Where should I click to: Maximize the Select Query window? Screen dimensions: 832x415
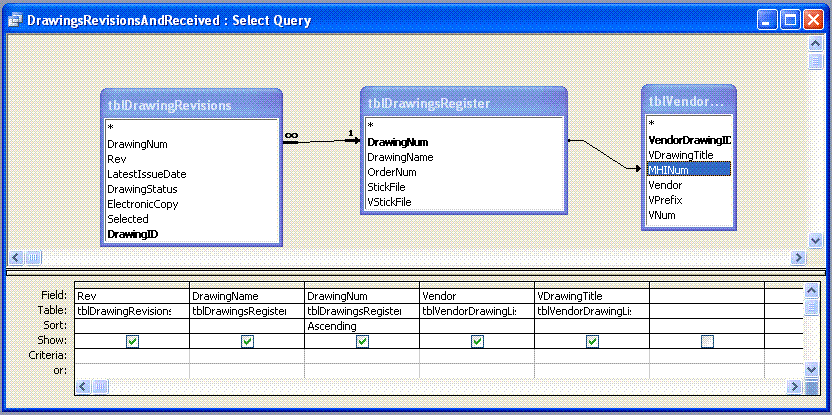pos(790,21)
